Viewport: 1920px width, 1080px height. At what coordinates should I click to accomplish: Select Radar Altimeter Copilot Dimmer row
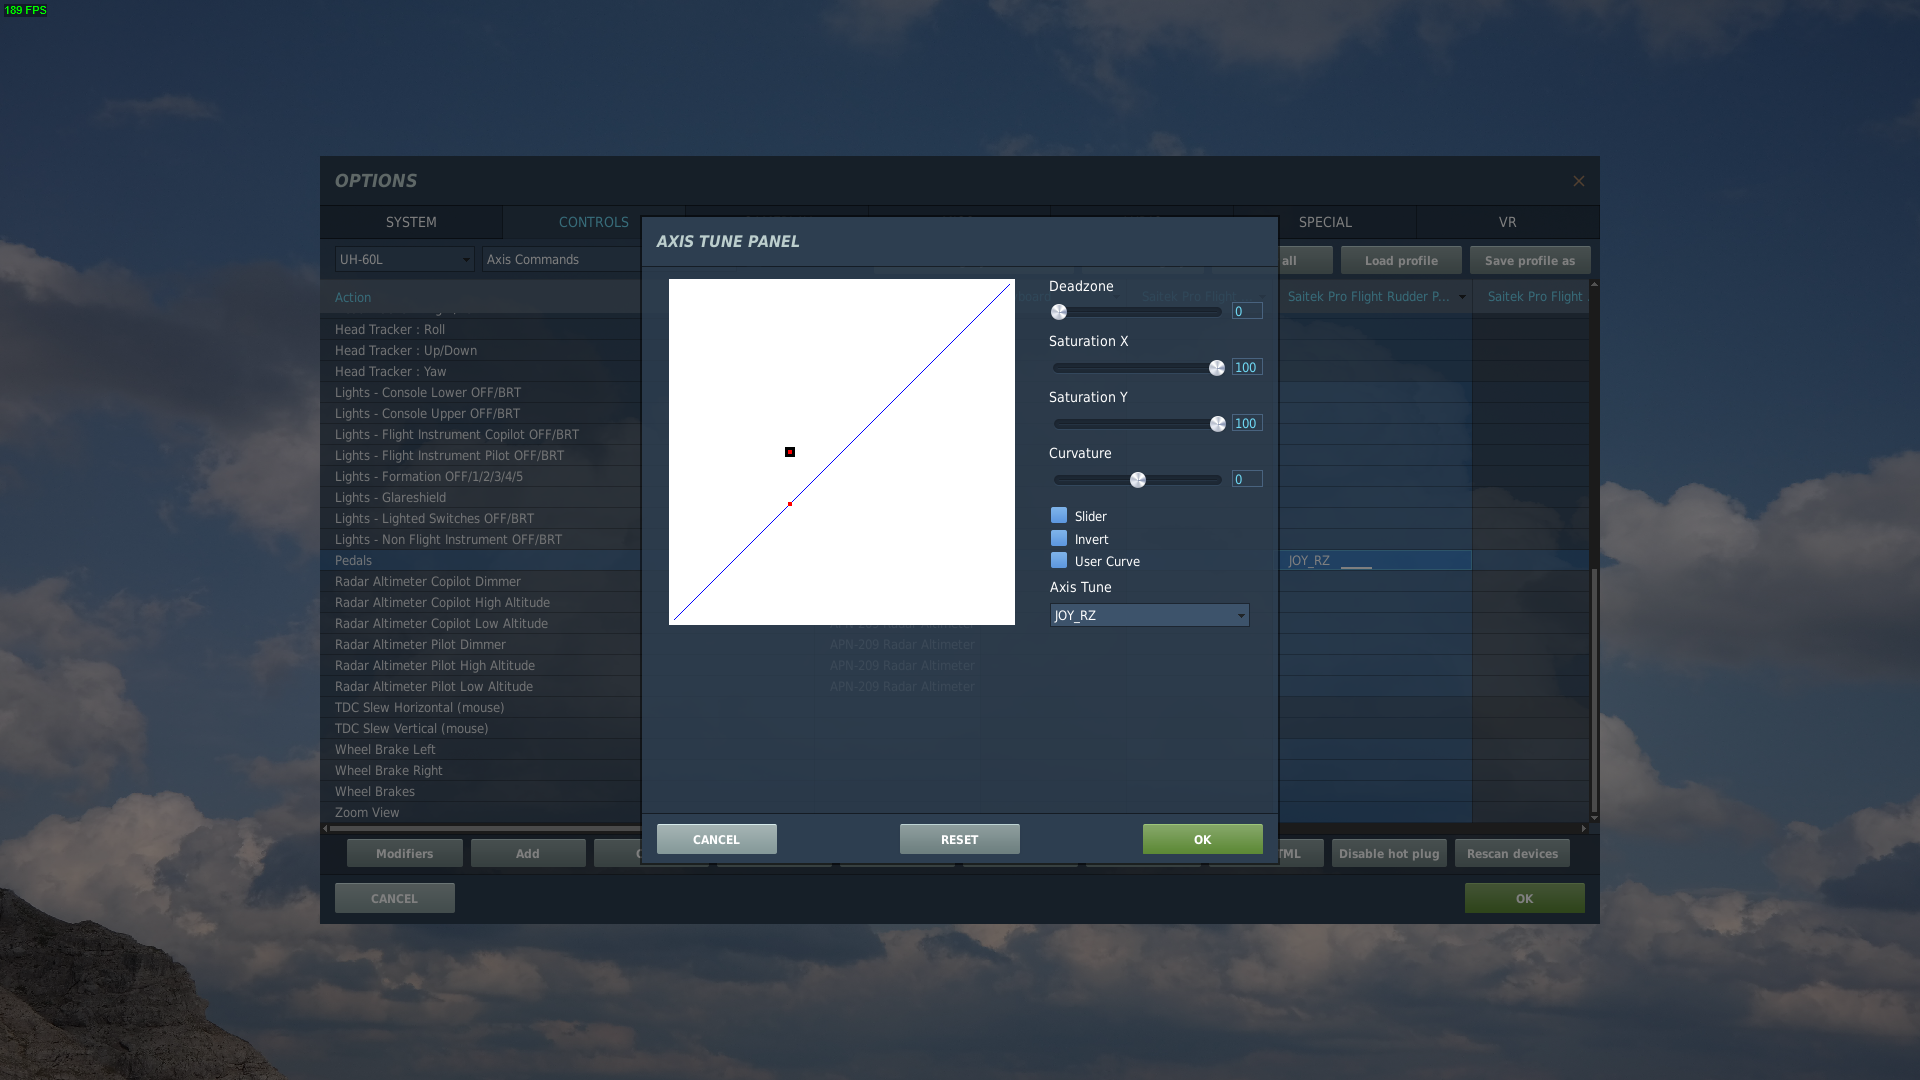(x=480, y=581)
